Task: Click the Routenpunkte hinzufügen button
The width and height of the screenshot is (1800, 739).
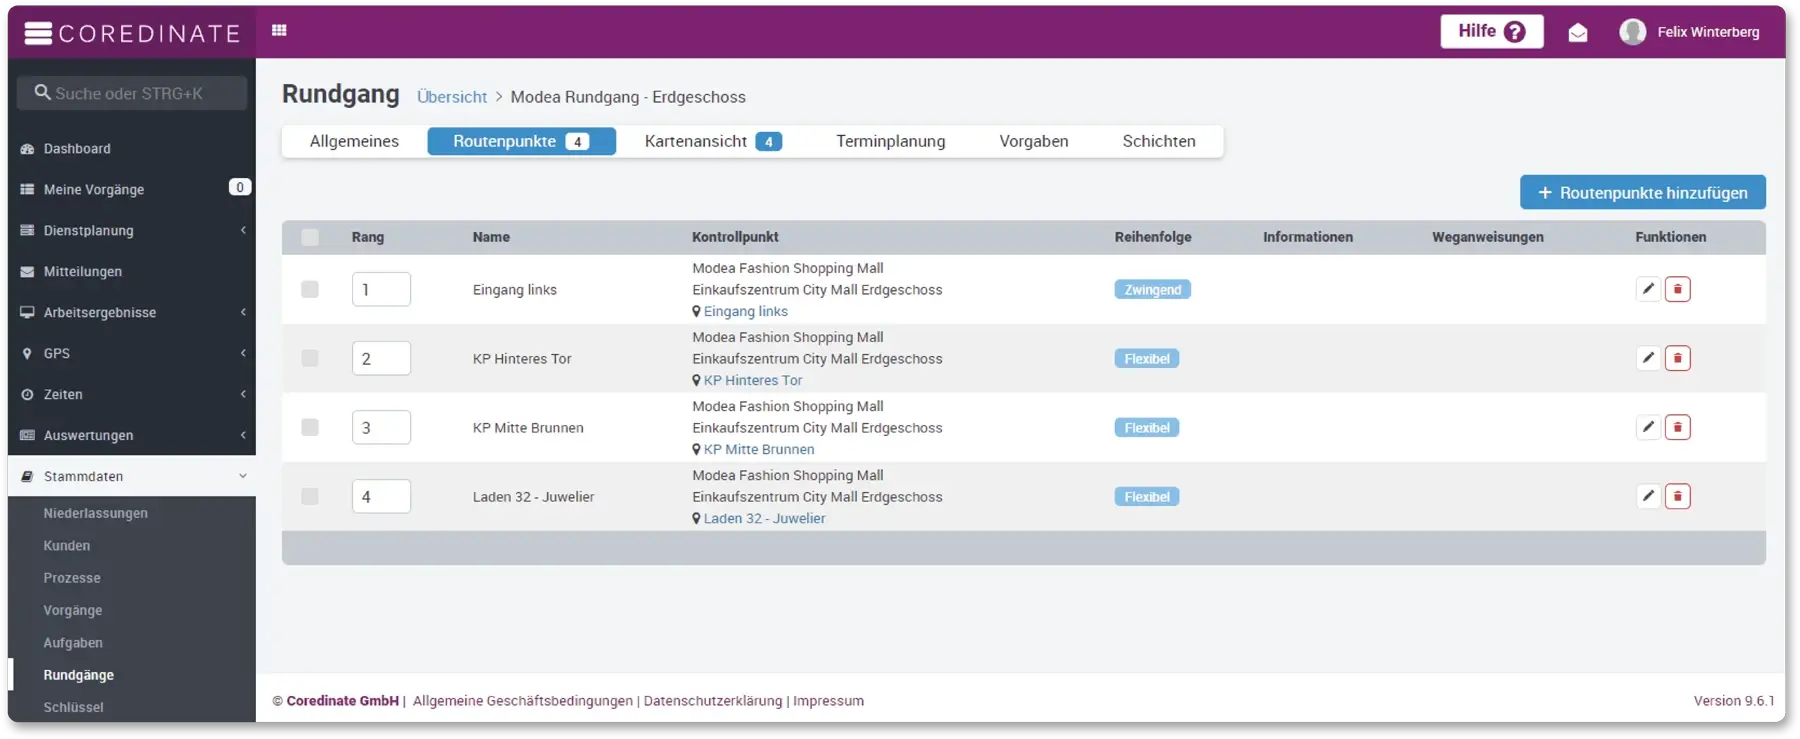Action: click(1642, 192)
